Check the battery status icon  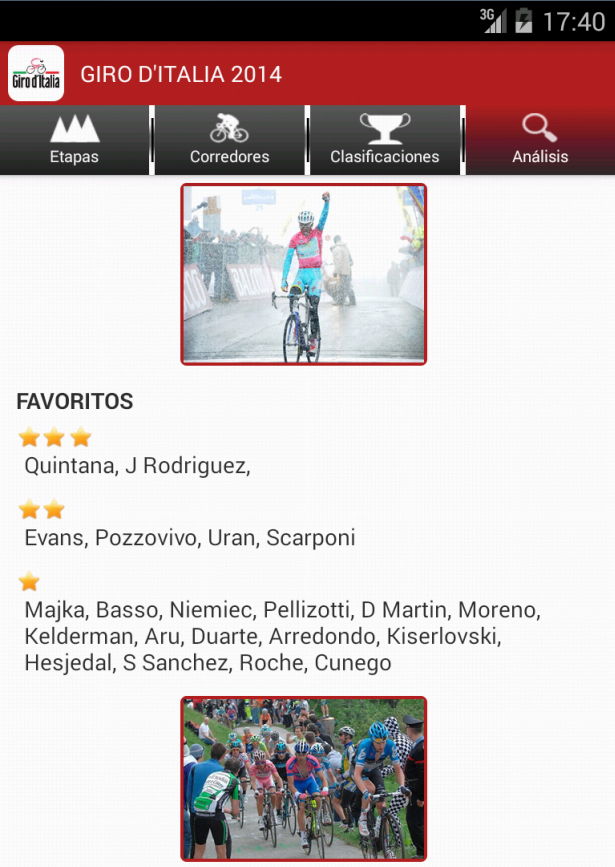pos(524,21)
